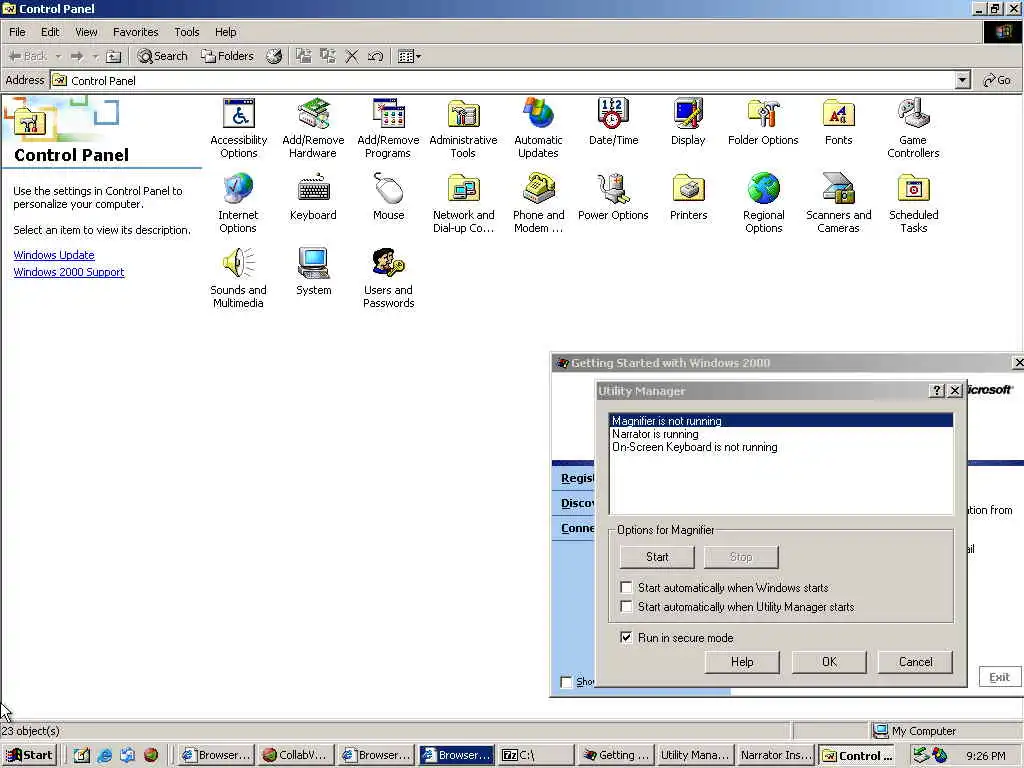This screenshot has width=1024, height=768.
Task: Open the System applet
Action: [x=313, y=272]
